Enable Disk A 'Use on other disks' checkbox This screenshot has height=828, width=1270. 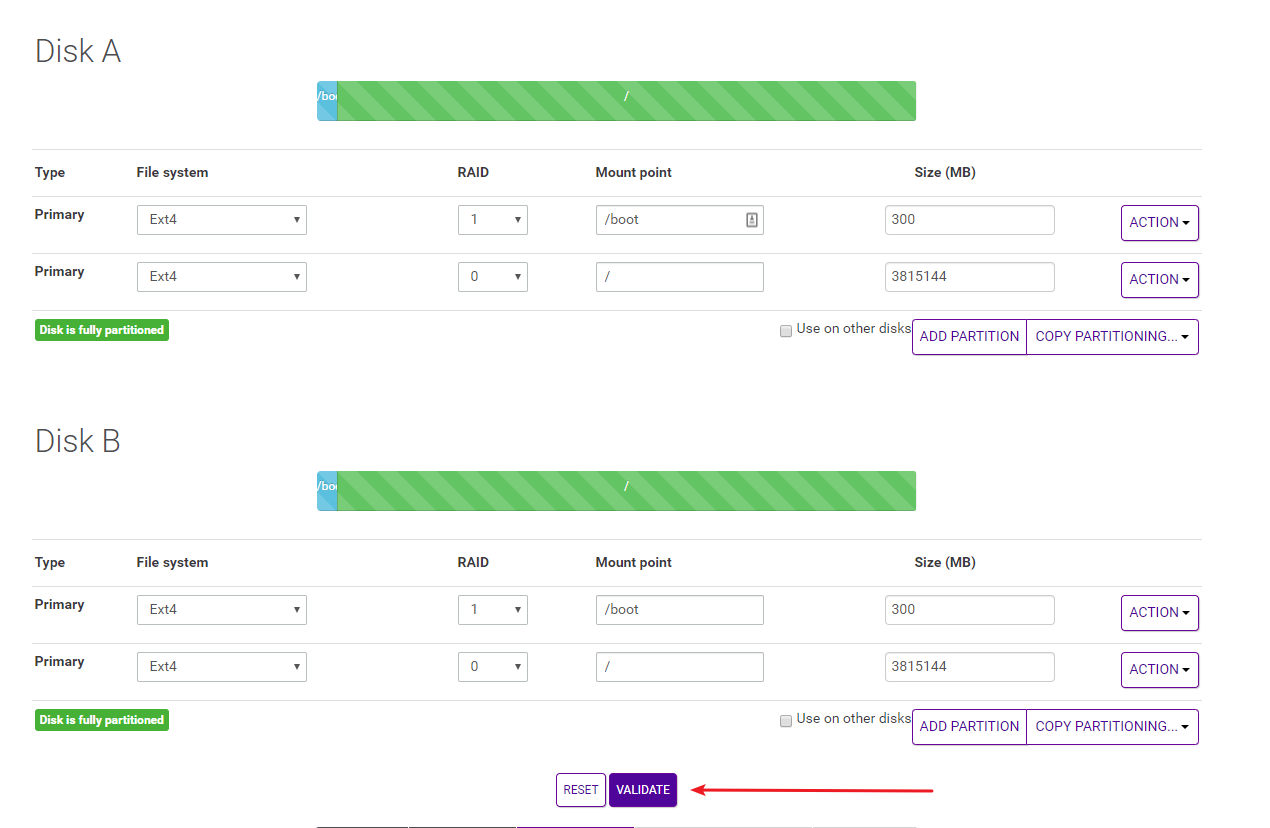coord(786,331)
